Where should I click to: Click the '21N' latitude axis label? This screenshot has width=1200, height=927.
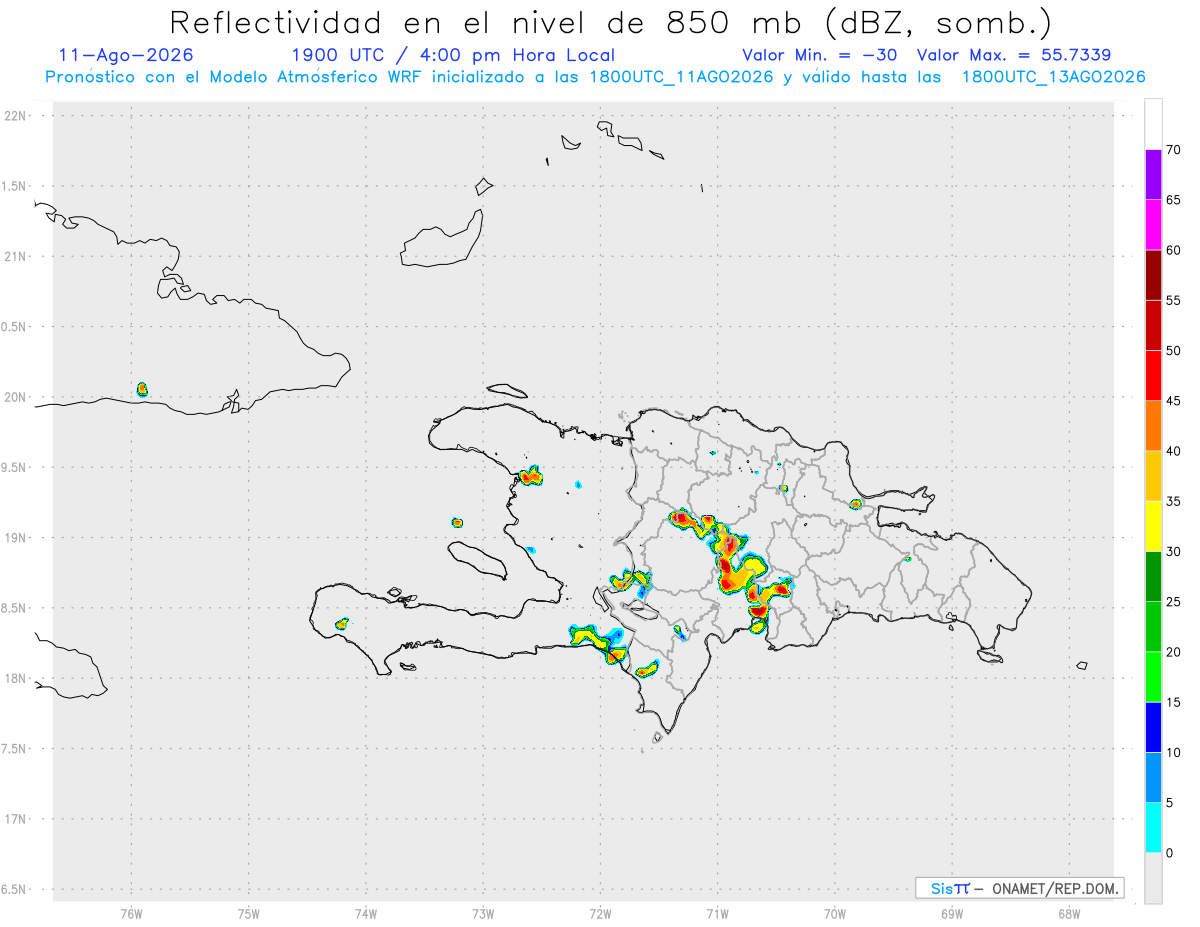pyautogui.click(x=16, y=257)
